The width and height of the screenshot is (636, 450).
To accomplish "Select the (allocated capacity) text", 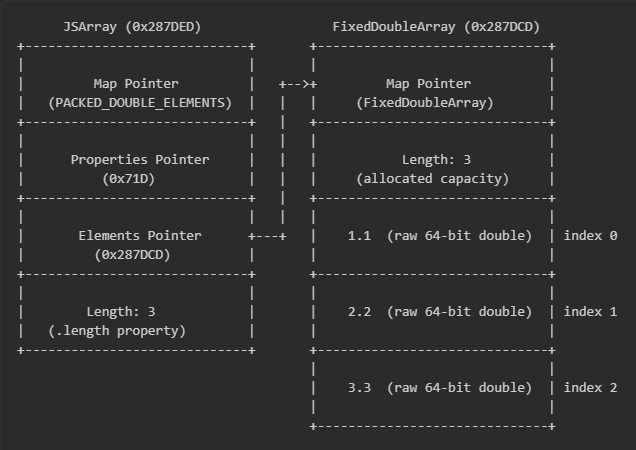I will point(432,178).
